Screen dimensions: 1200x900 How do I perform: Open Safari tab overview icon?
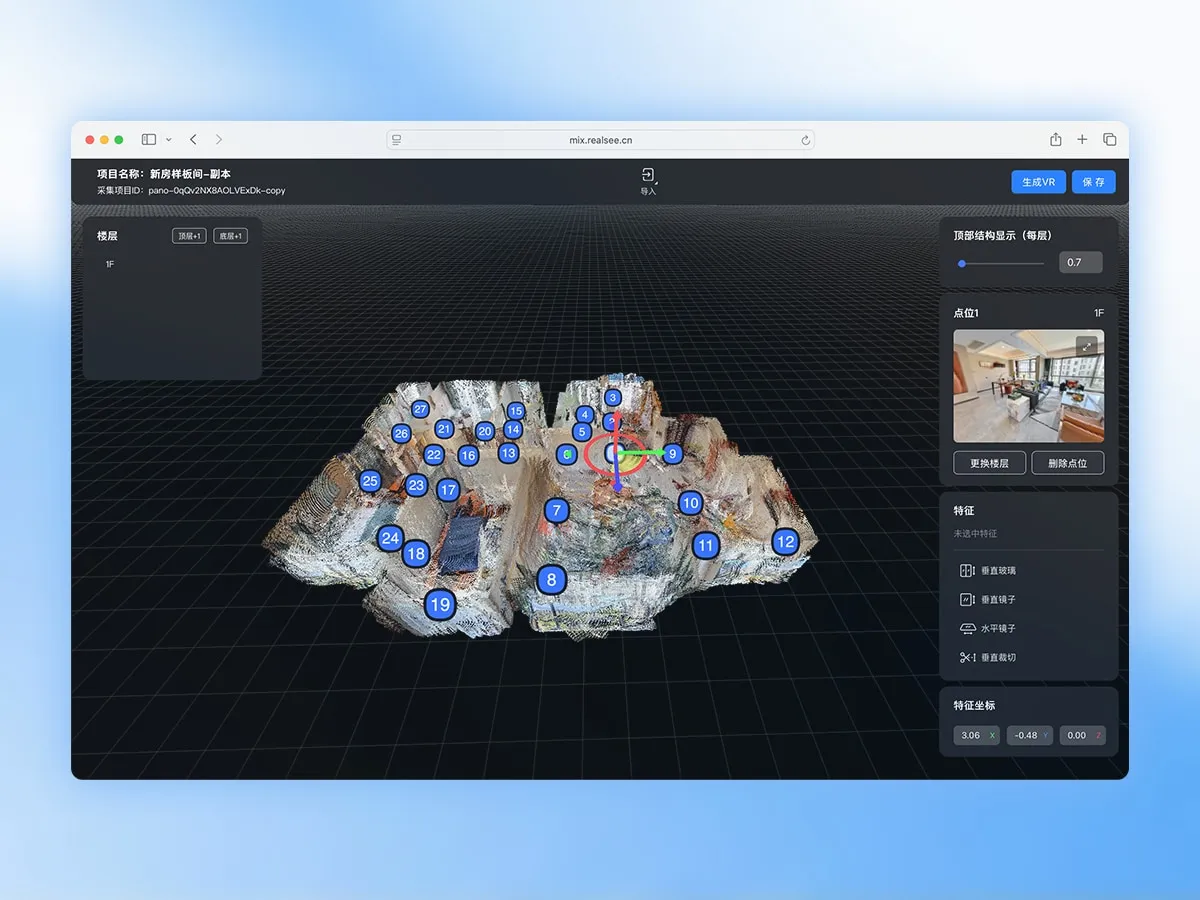click(x=1109, y=140)
